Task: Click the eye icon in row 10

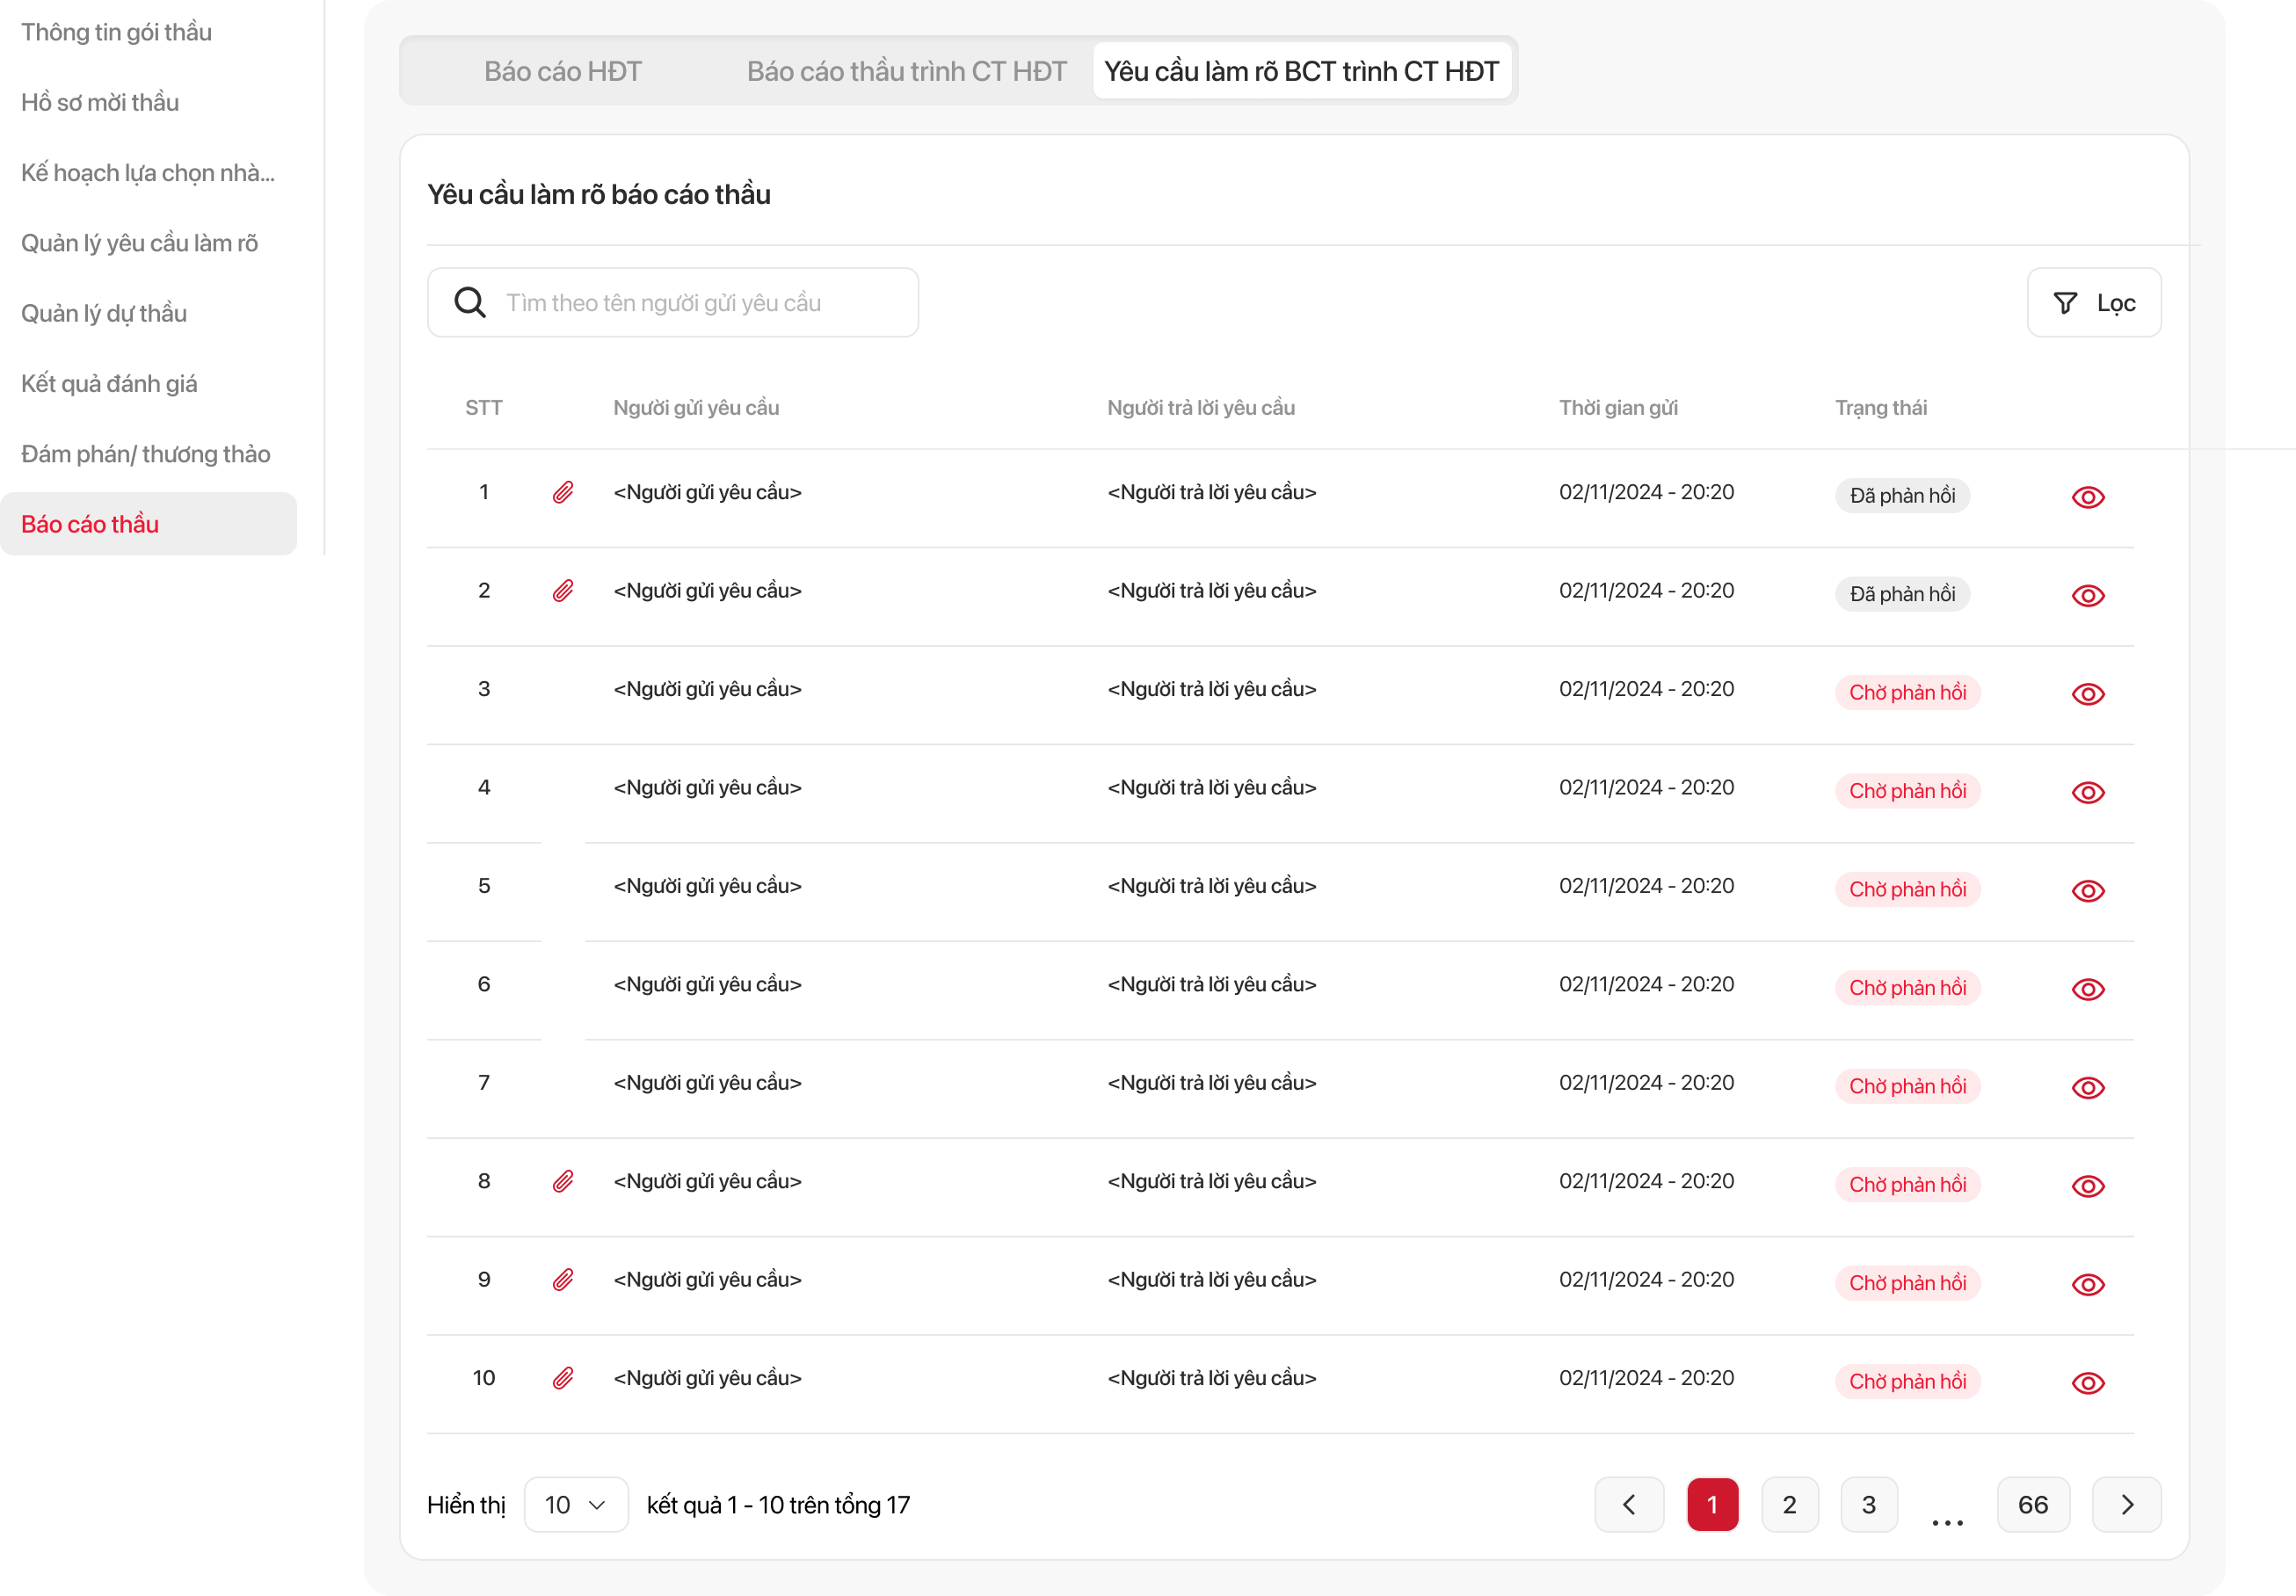Action: click(x=2087, y=1383)
